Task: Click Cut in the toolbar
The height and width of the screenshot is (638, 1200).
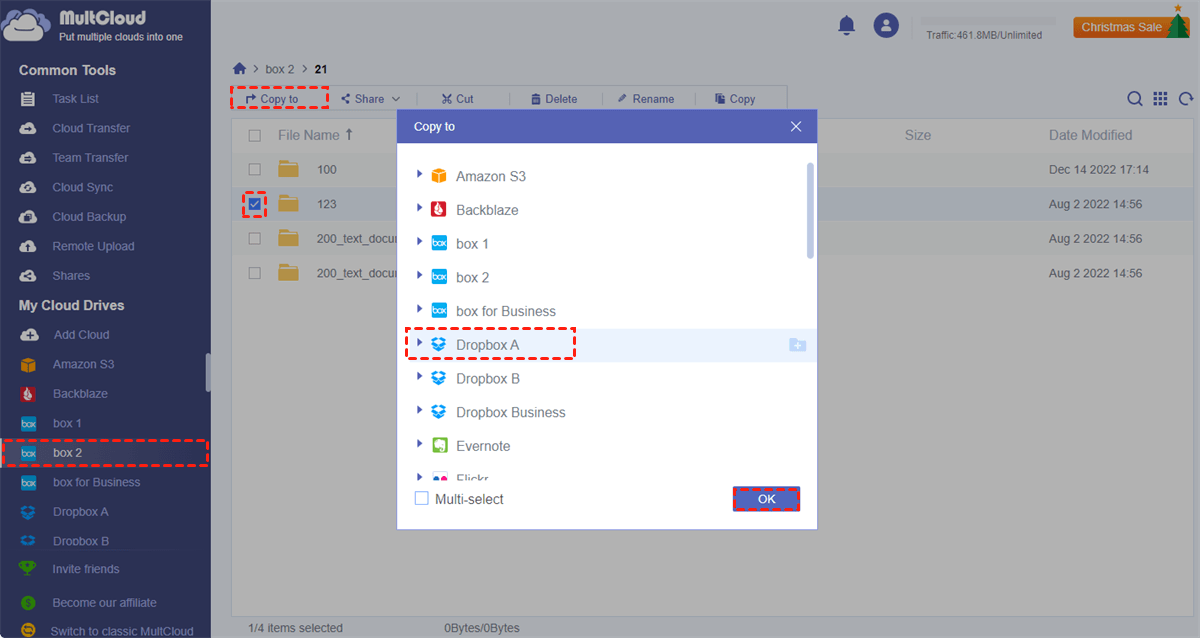Action: [457, 99]
